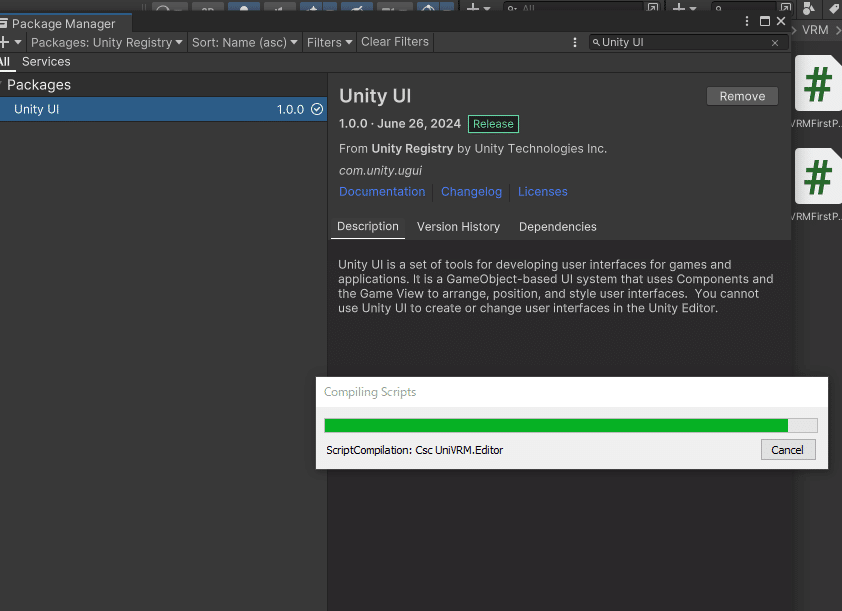Switch to the Services tab
The height and width of the screenshot is (611, 842).
(46, 62)
